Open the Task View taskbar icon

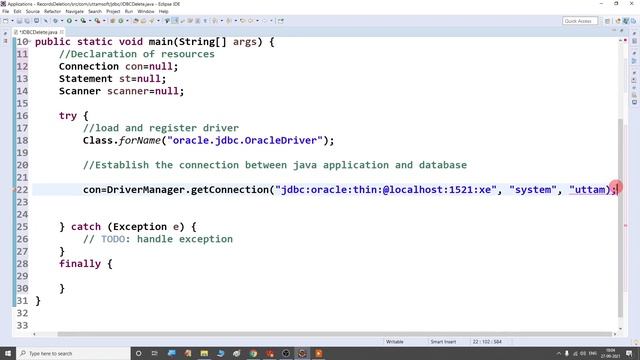[155, 353]
